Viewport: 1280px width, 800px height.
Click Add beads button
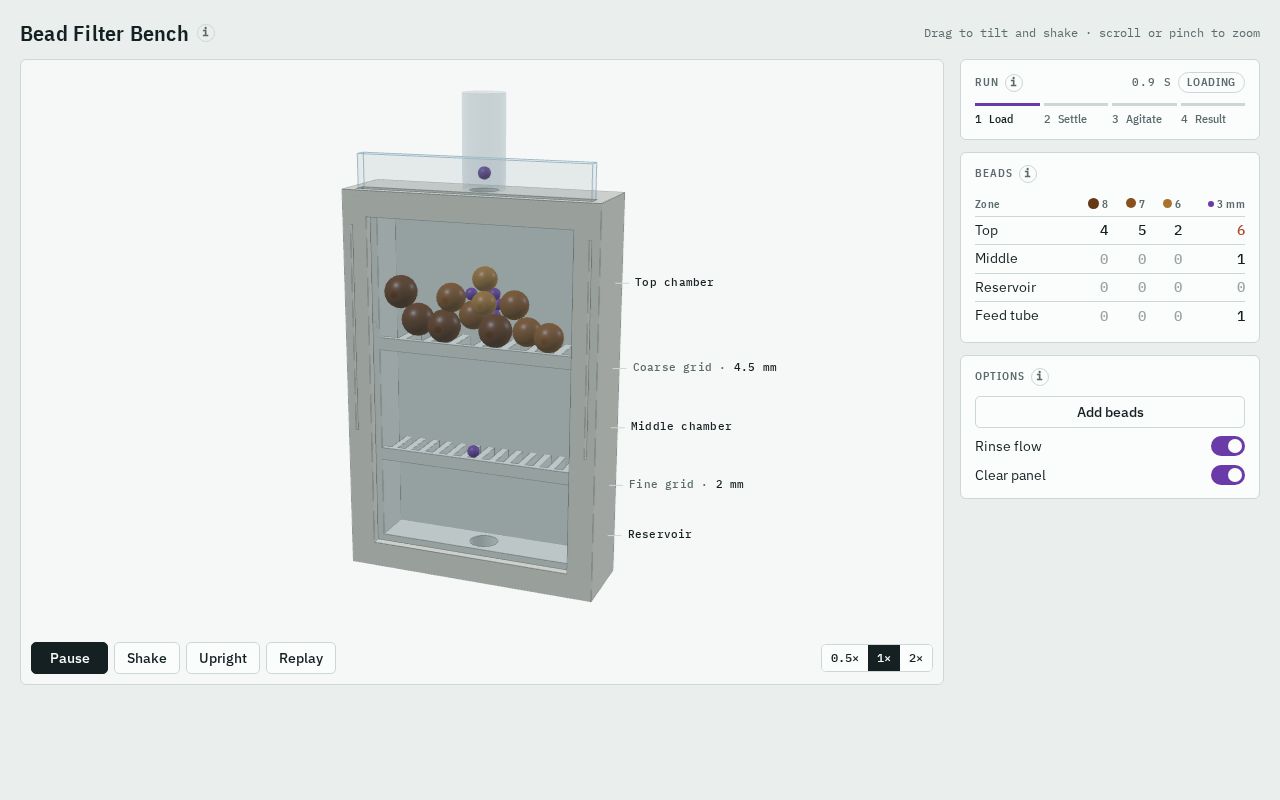coord(1110,412)
